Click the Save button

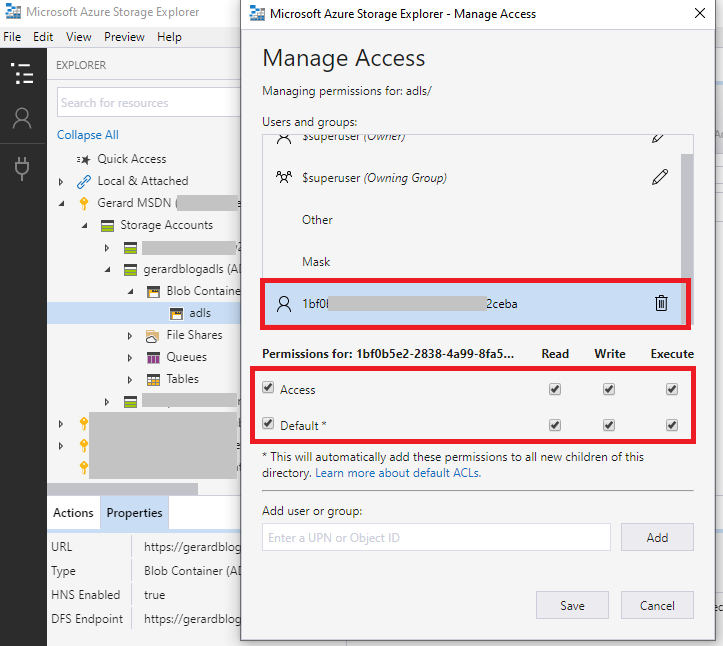572,605
